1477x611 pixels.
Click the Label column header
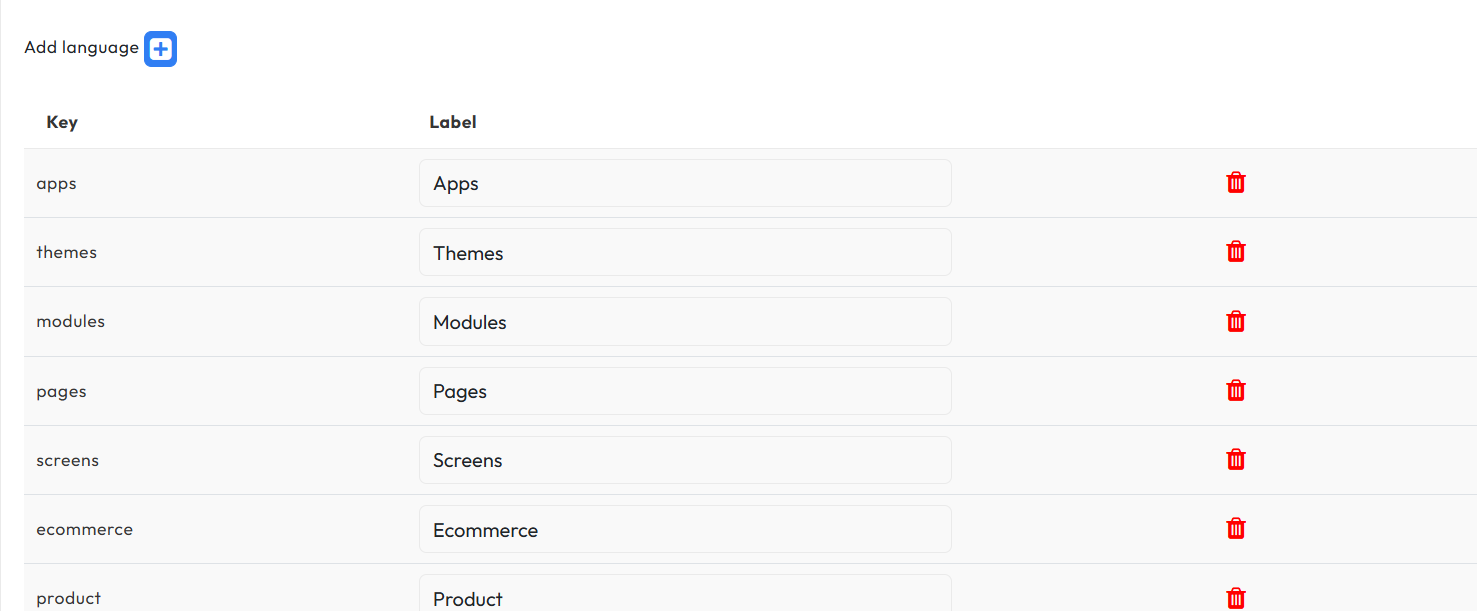click(x=453, y=122)
